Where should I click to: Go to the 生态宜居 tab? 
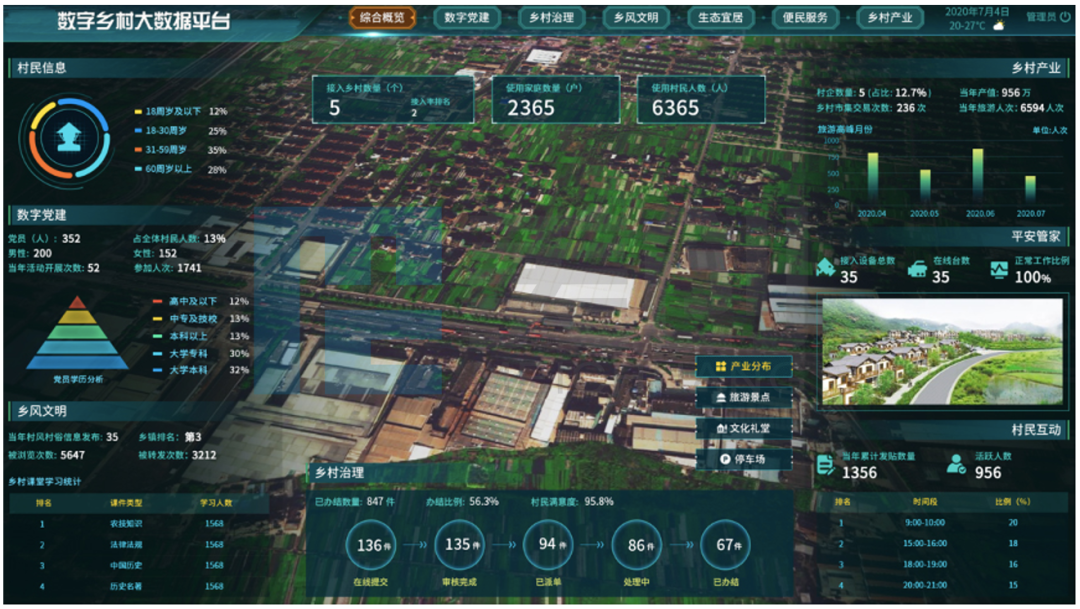point(720,18)
